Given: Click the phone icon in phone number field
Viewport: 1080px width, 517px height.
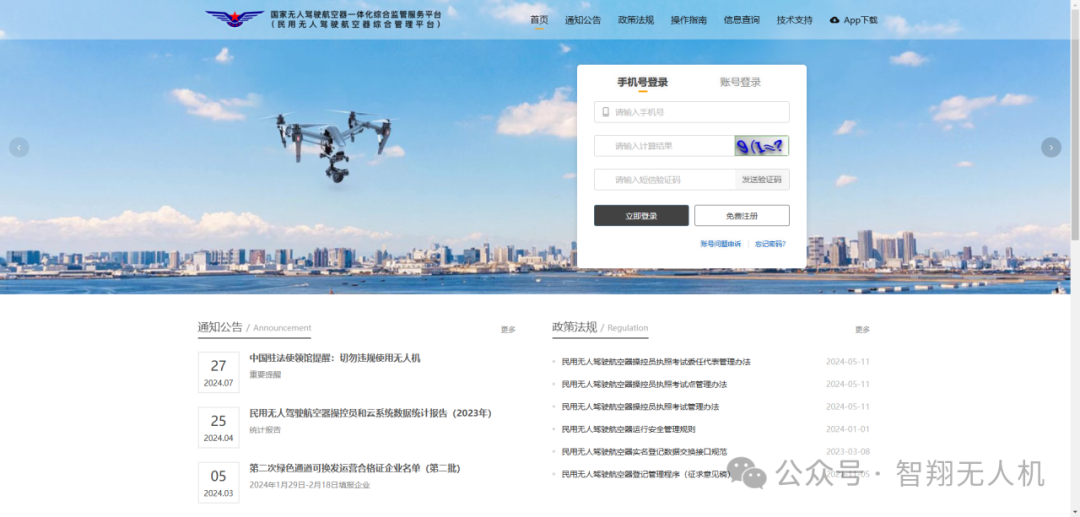Looking at the screenshot, I should pyautogui.click(x=605, y=112).
